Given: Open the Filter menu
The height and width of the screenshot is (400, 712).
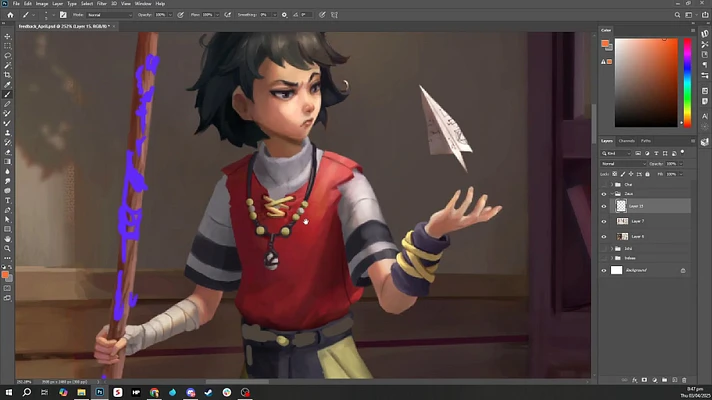Looking at the screenshot, I should tap(102, 4).
